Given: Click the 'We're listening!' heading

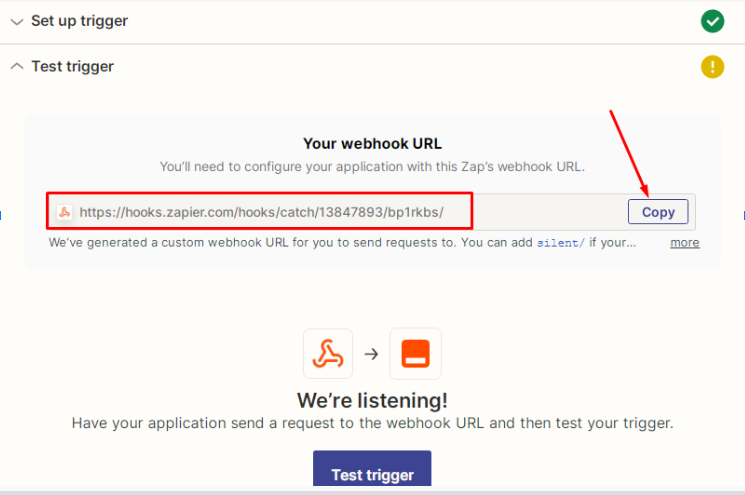Looking at the screenshot, I should click(372, 400).
